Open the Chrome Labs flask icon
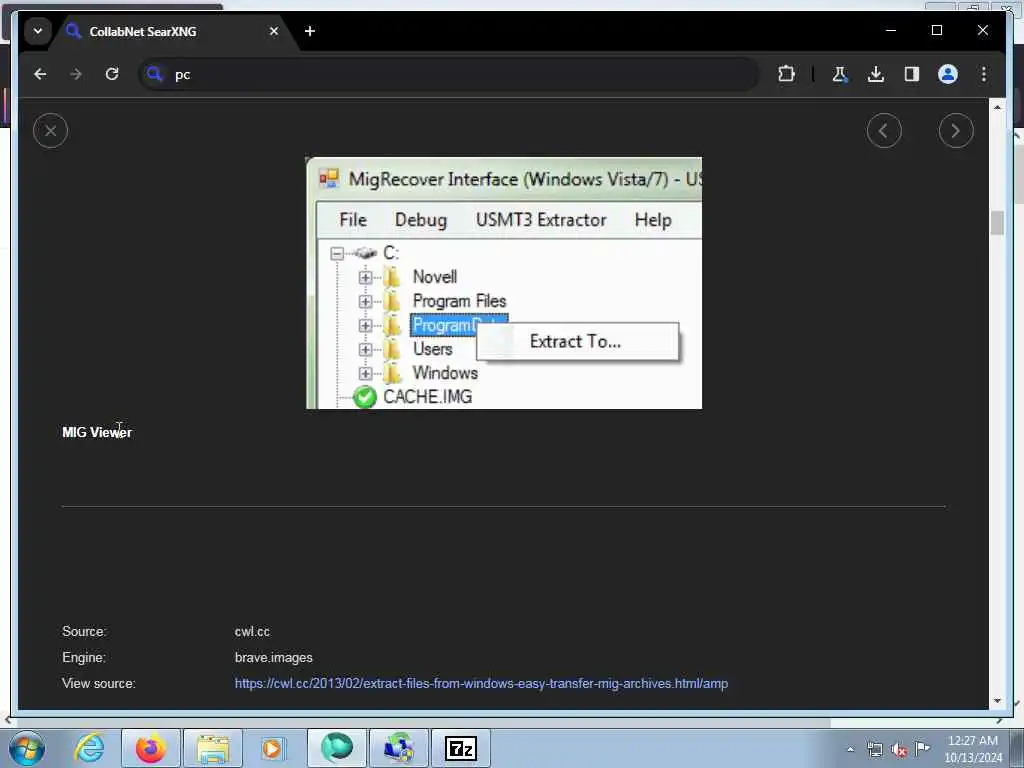Image resolution: width=1024 pixels, height=768 pixels. click(x=840, y=74)
